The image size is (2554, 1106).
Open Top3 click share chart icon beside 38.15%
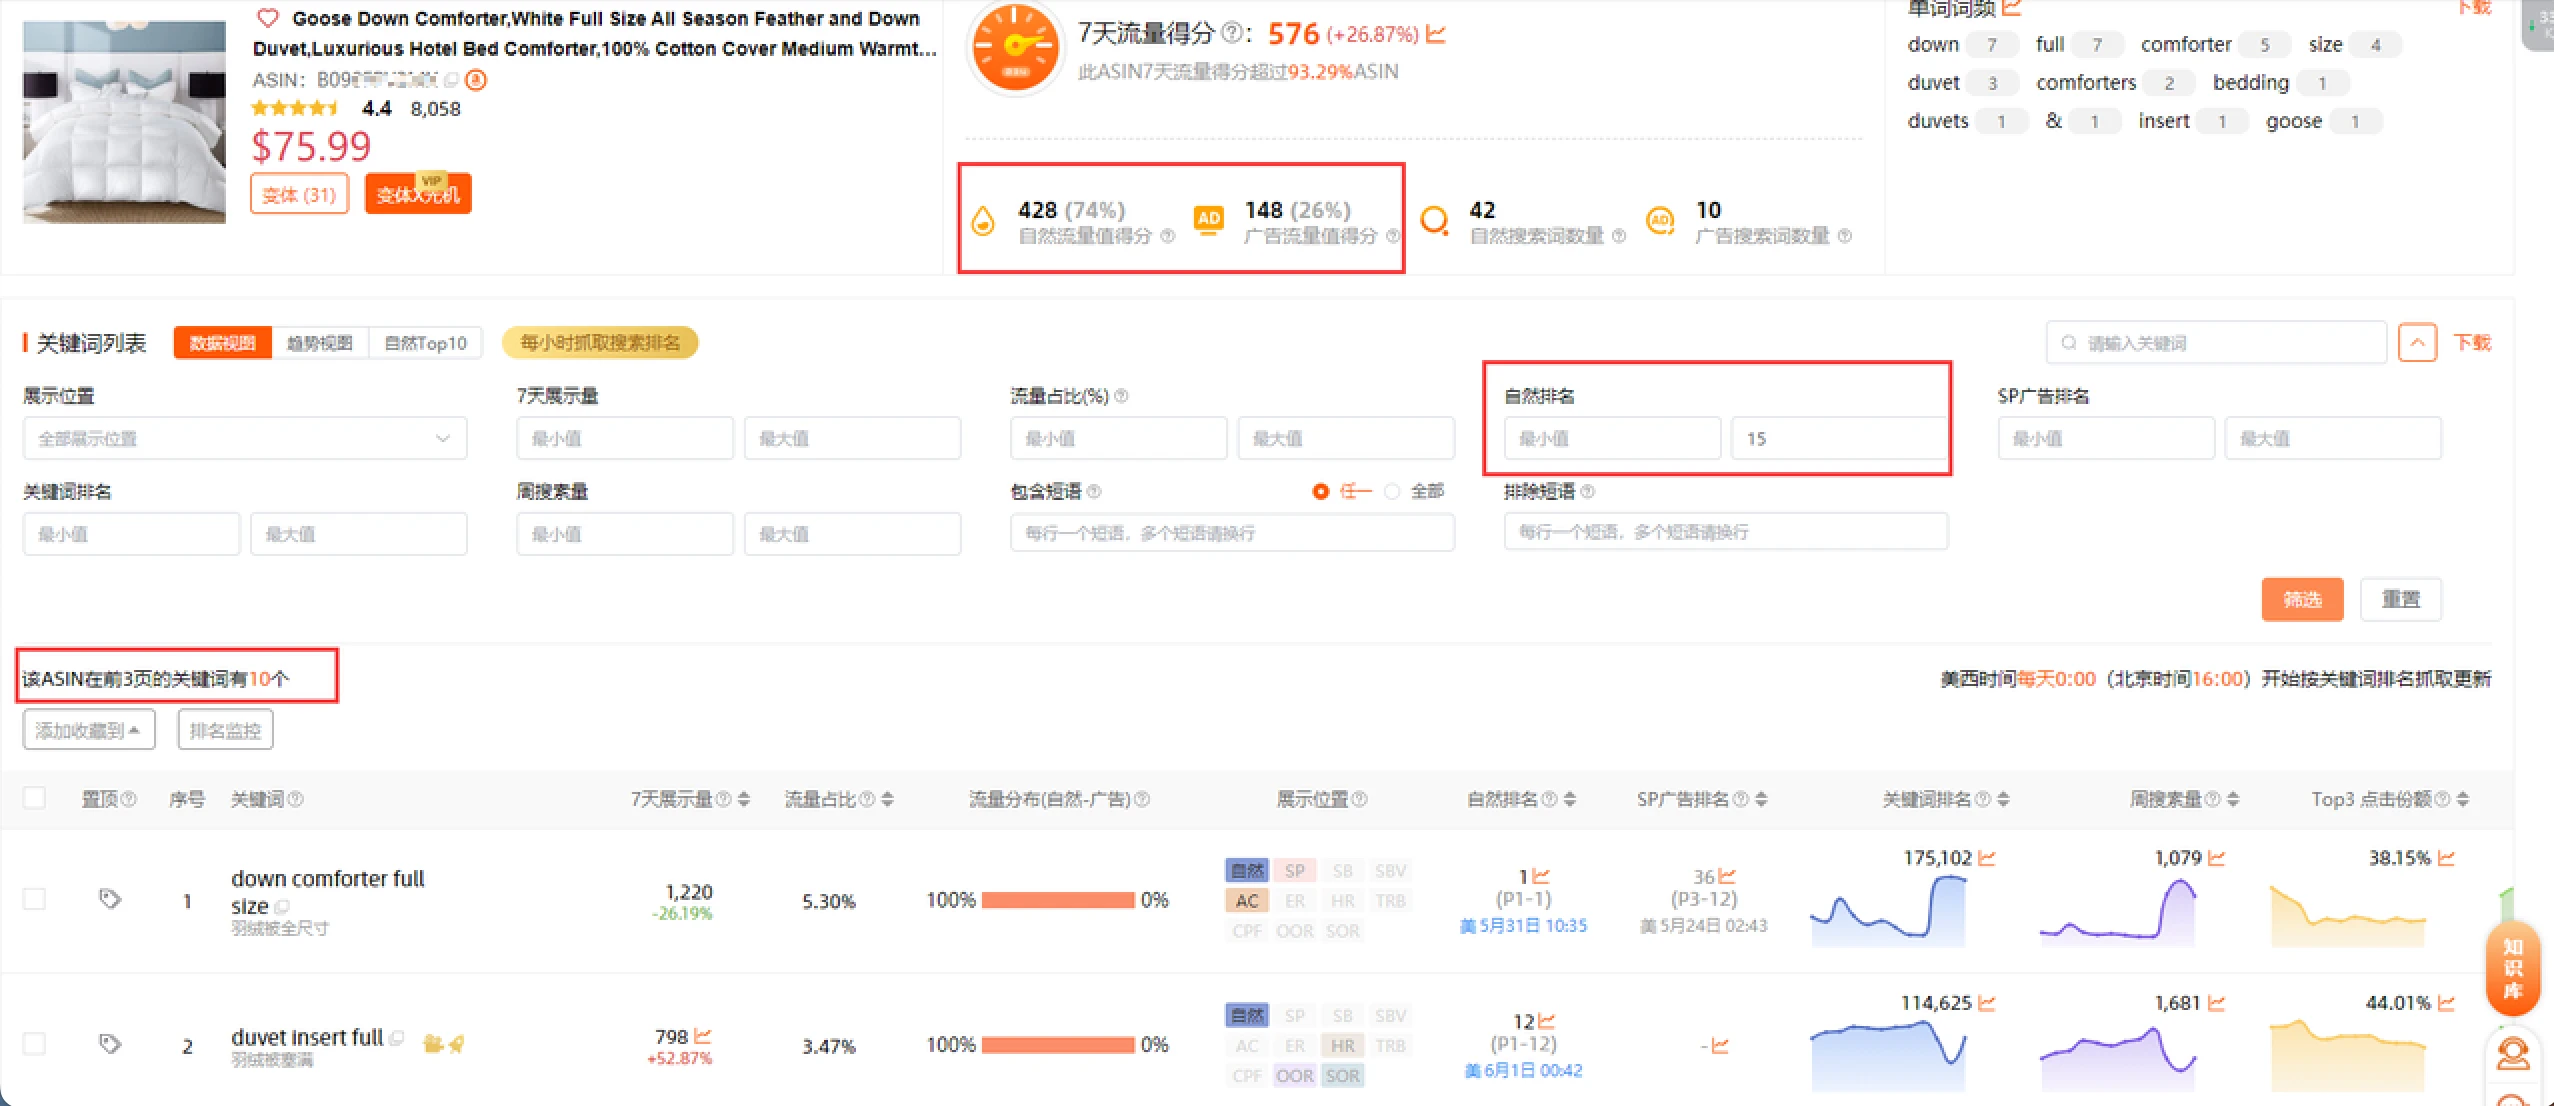2447,858
